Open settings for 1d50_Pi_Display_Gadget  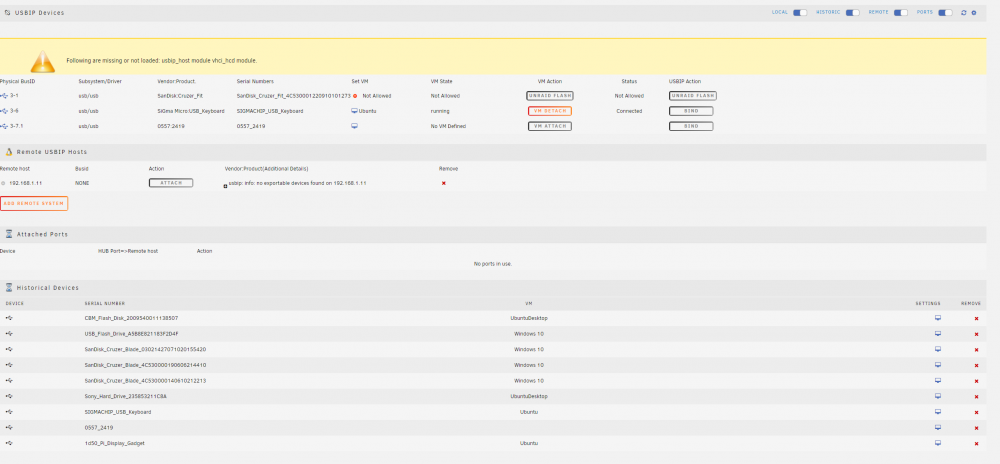938,442
